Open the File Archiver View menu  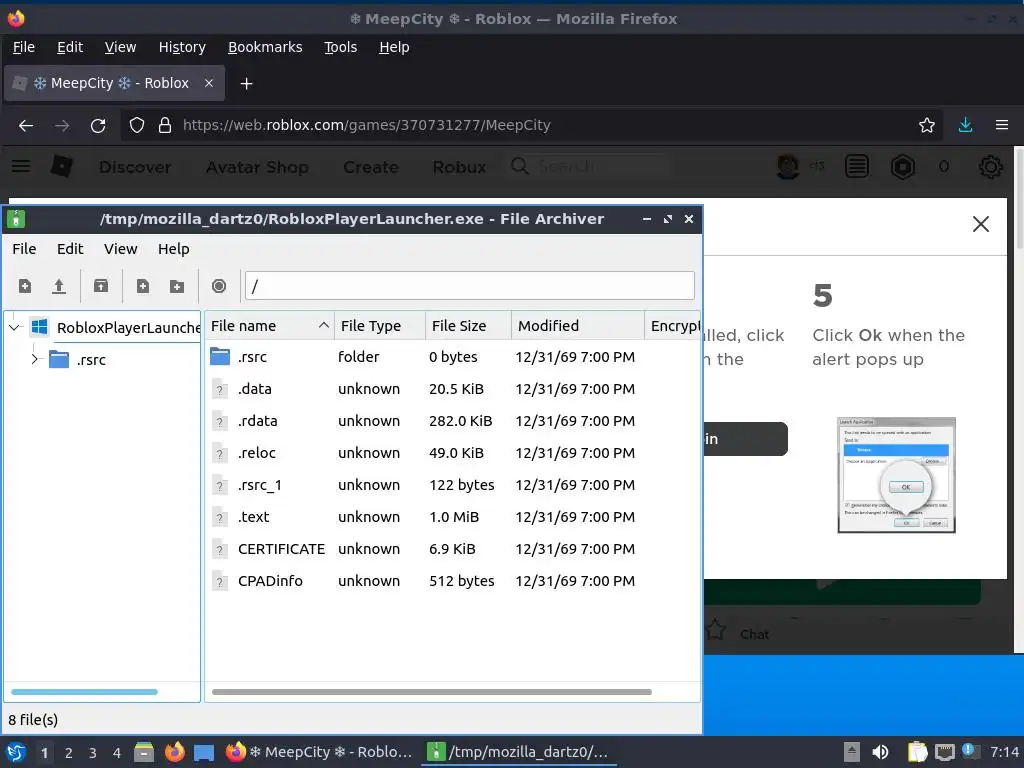[x=121, y=249]
